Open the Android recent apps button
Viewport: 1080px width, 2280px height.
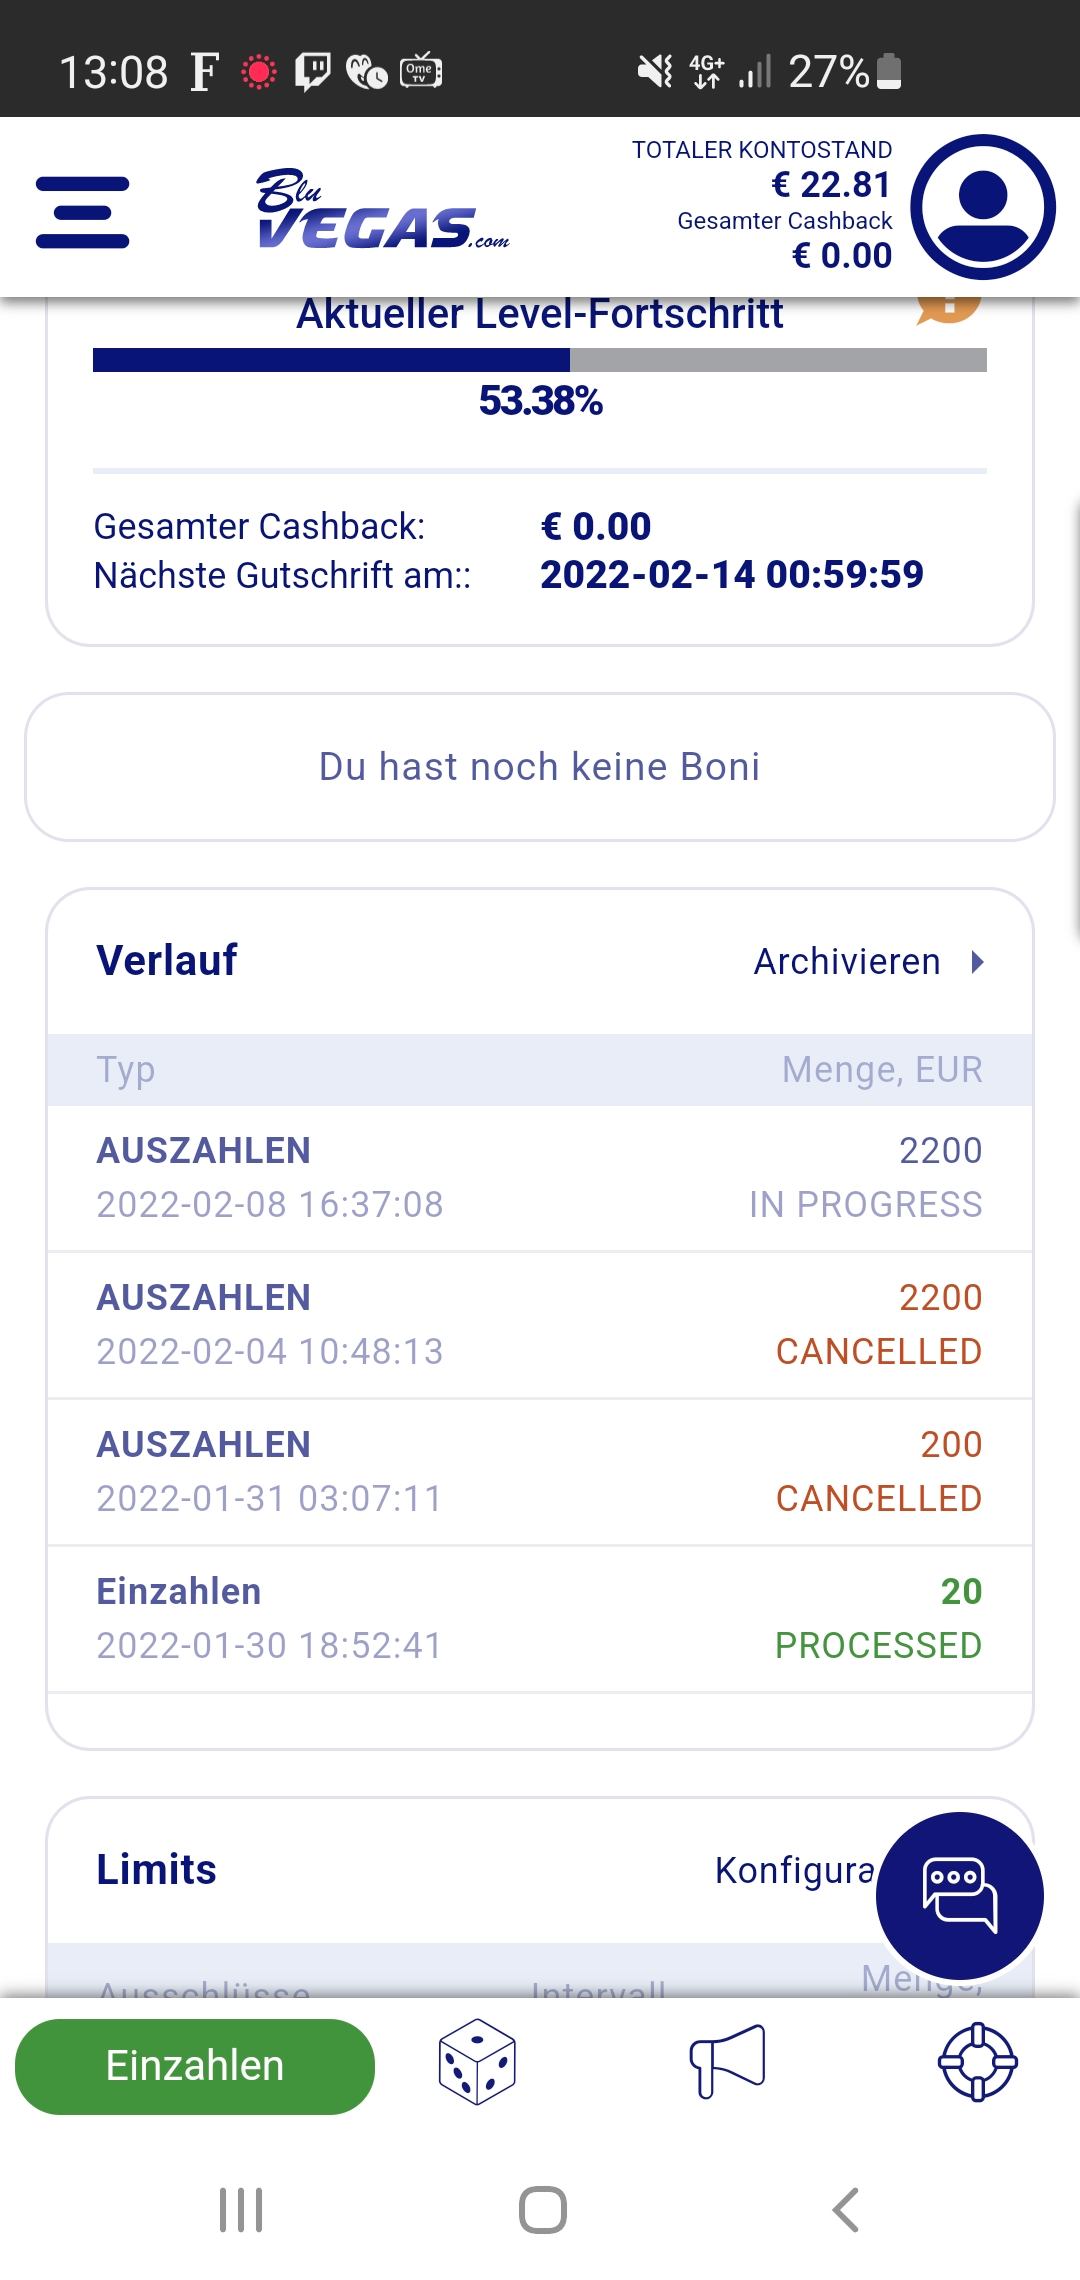click(x=241, y=2210)
